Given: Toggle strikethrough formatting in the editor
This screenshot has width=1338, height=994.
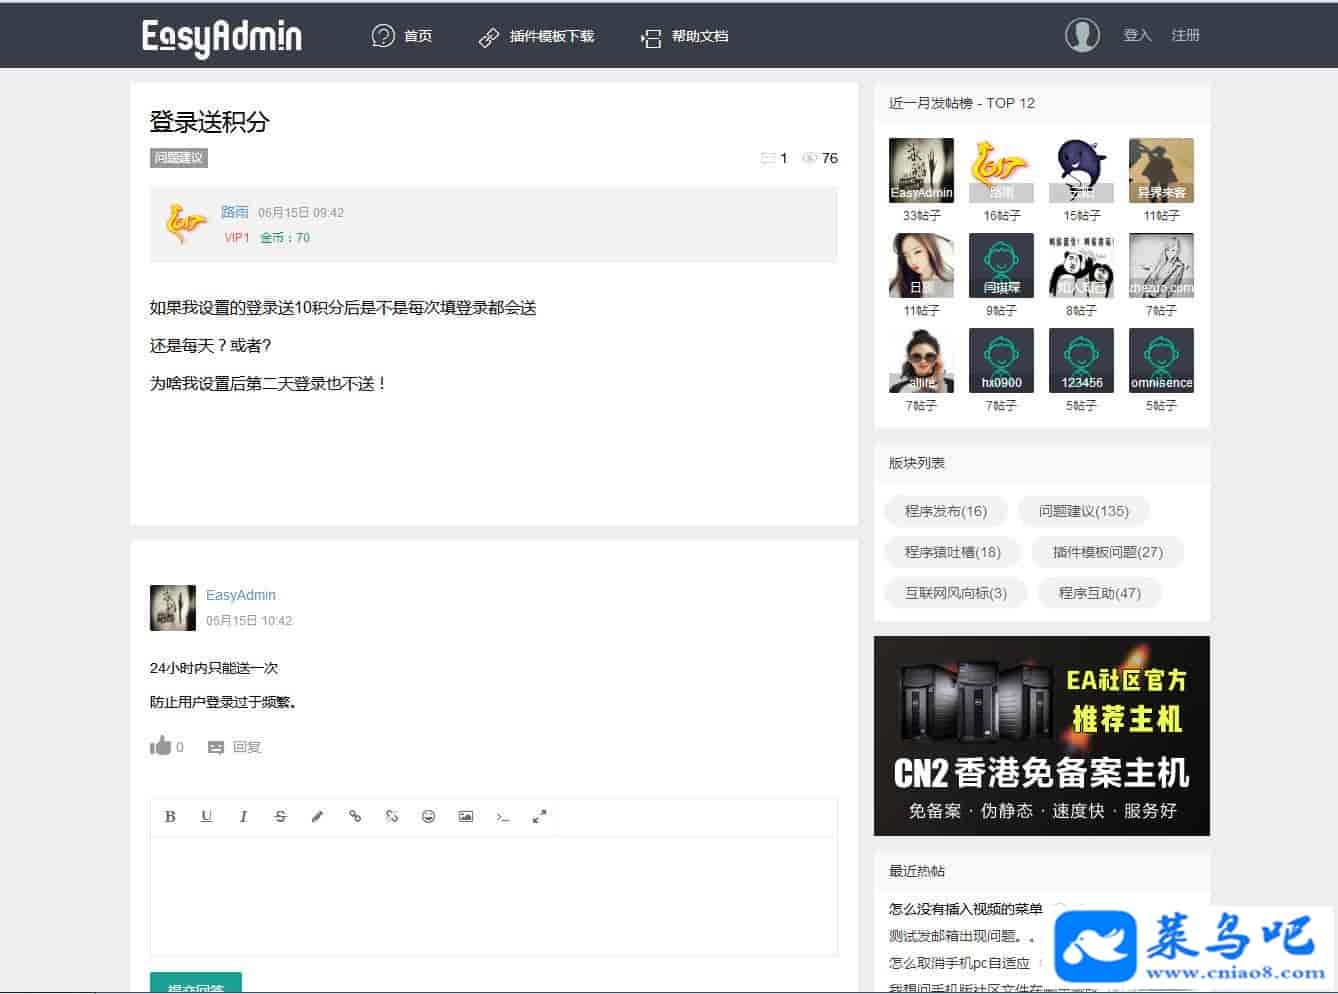Looking at the screenshot, I should 280,816.
